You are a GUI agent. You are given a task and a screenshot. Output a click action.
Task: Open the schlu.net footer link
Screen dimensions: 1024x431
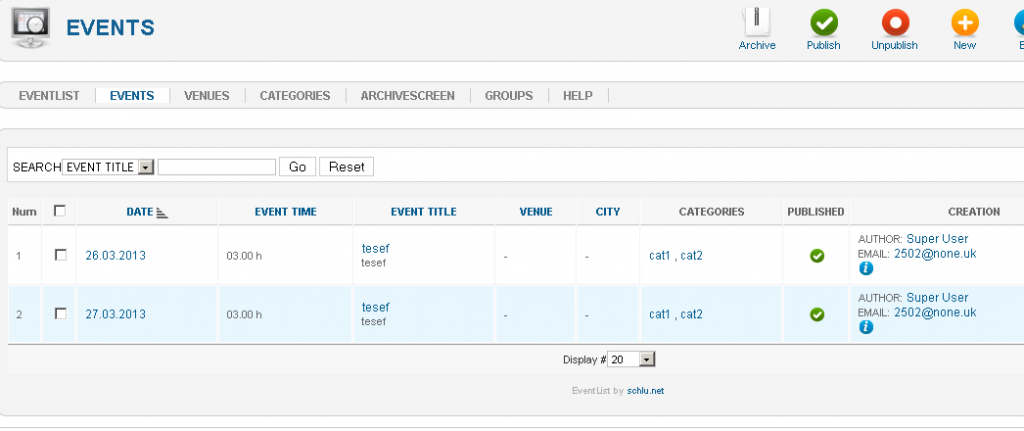[x=645, y=391]
